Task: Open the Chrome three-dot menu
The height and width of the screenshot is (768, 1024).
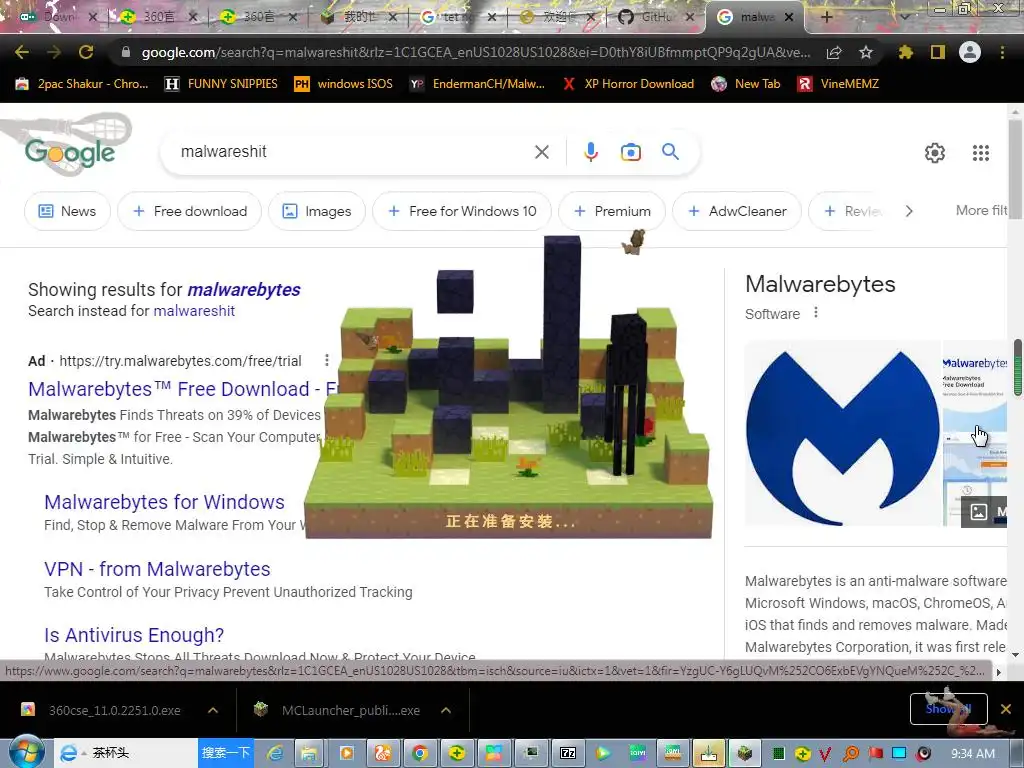Action: (1002, 52)
